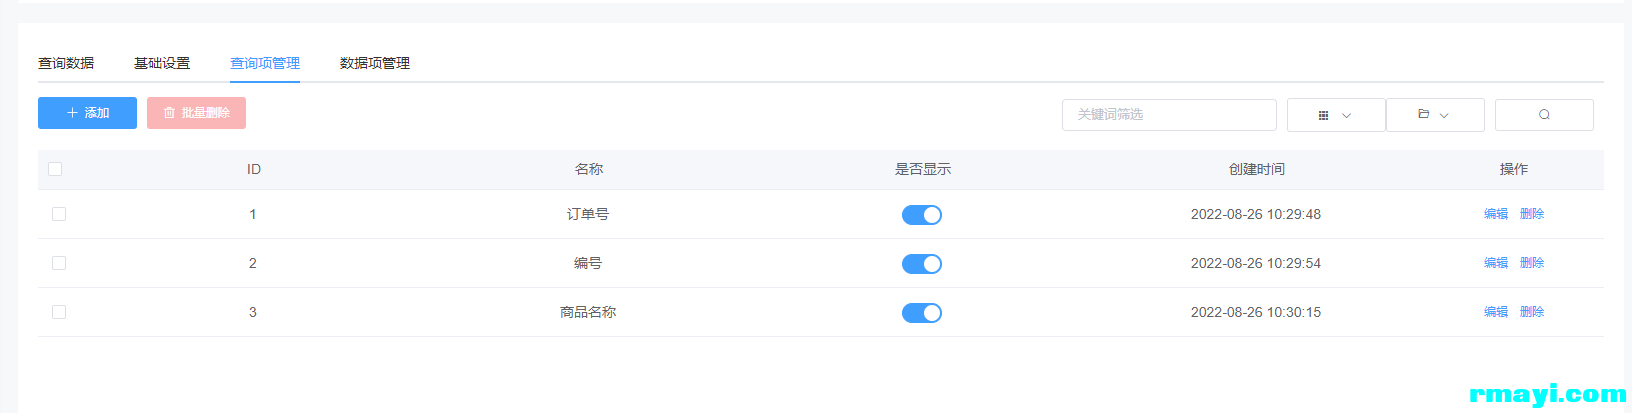Click the search magnifier icon button
Image resolution: width=1632 pixels, height=413 pixels.
1544,115
